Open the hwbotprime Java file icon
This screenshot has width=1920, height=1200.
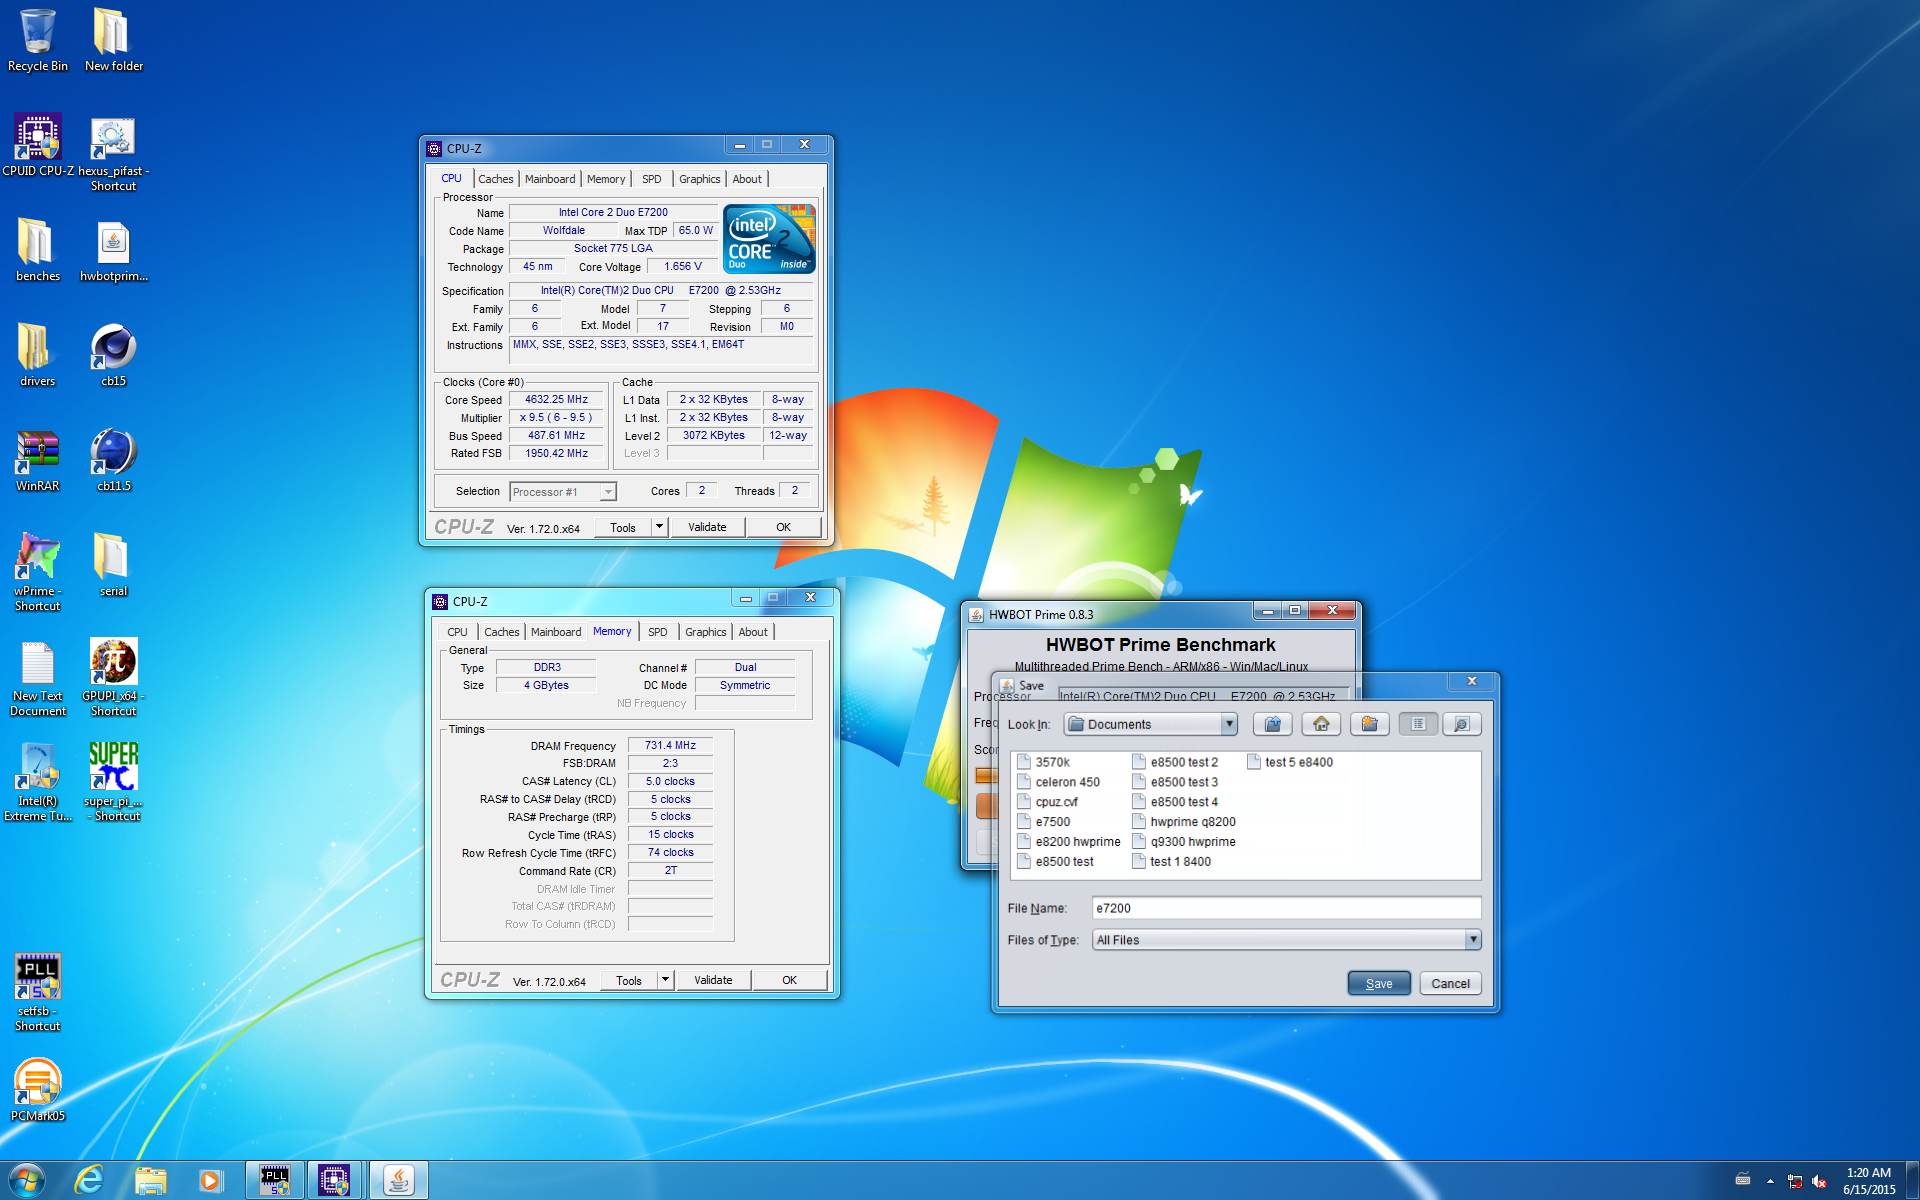point(113,250)
